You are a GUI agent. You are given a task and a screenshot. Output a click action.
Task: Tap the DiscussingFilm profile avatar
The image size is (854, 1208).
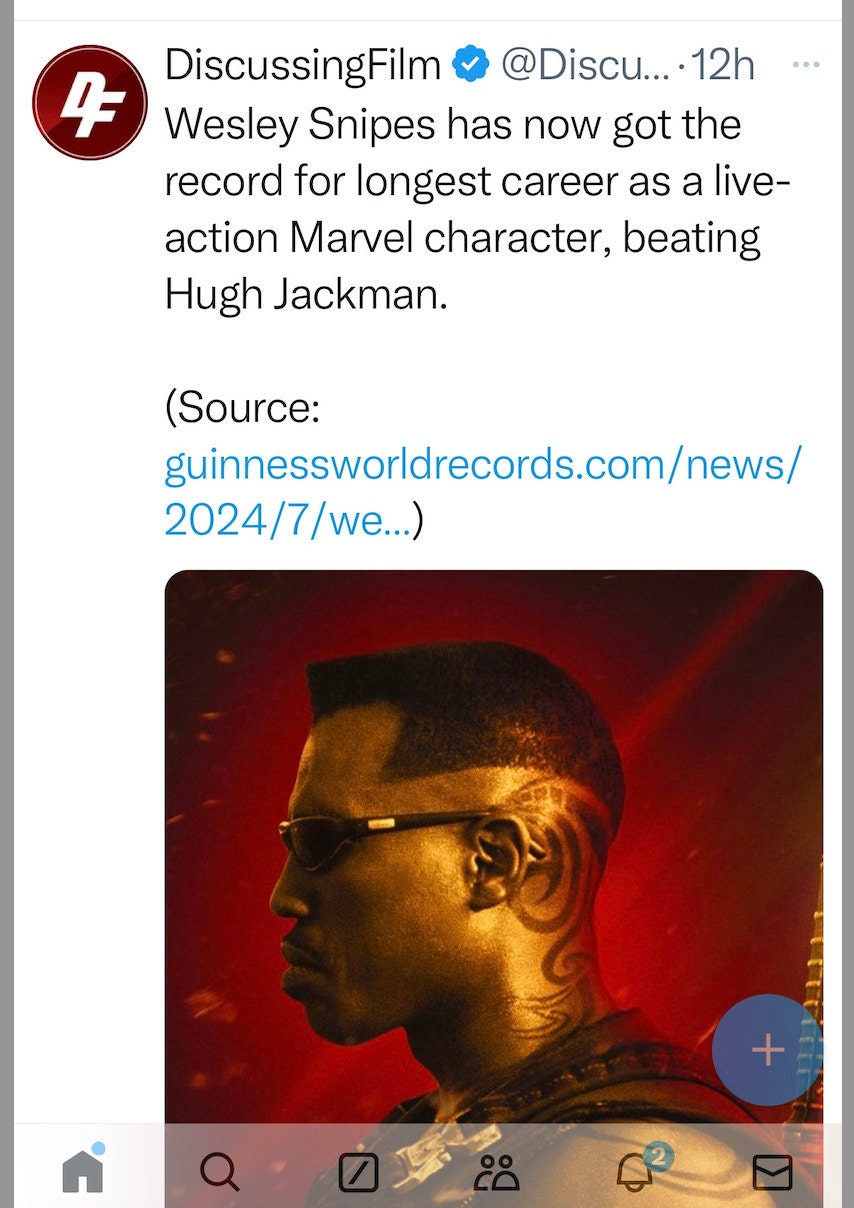coord(90,102)
